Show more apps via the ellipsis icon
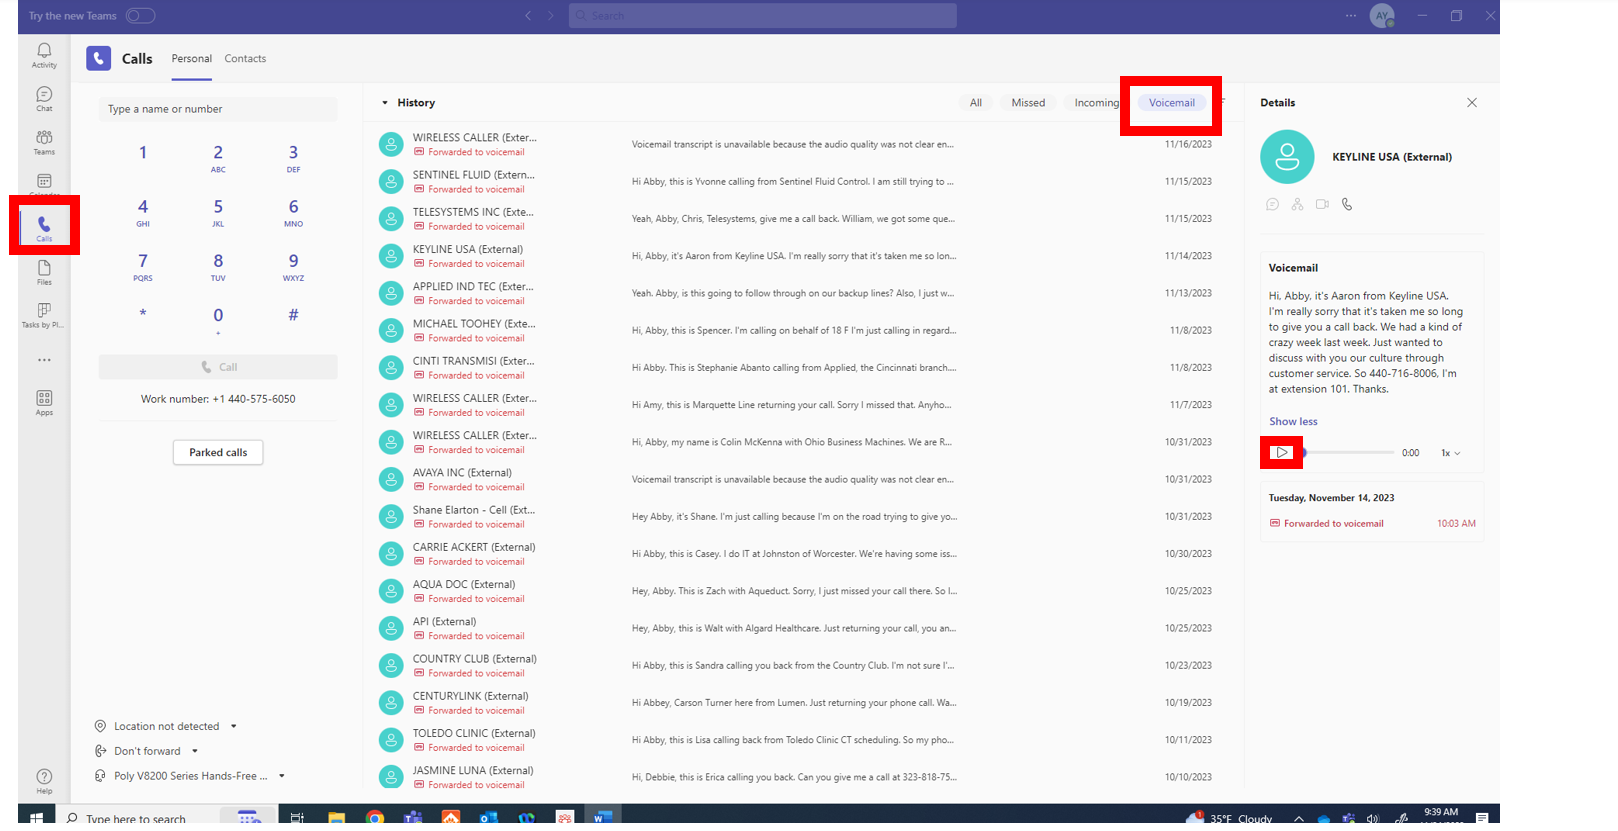 tap(44, 360)
